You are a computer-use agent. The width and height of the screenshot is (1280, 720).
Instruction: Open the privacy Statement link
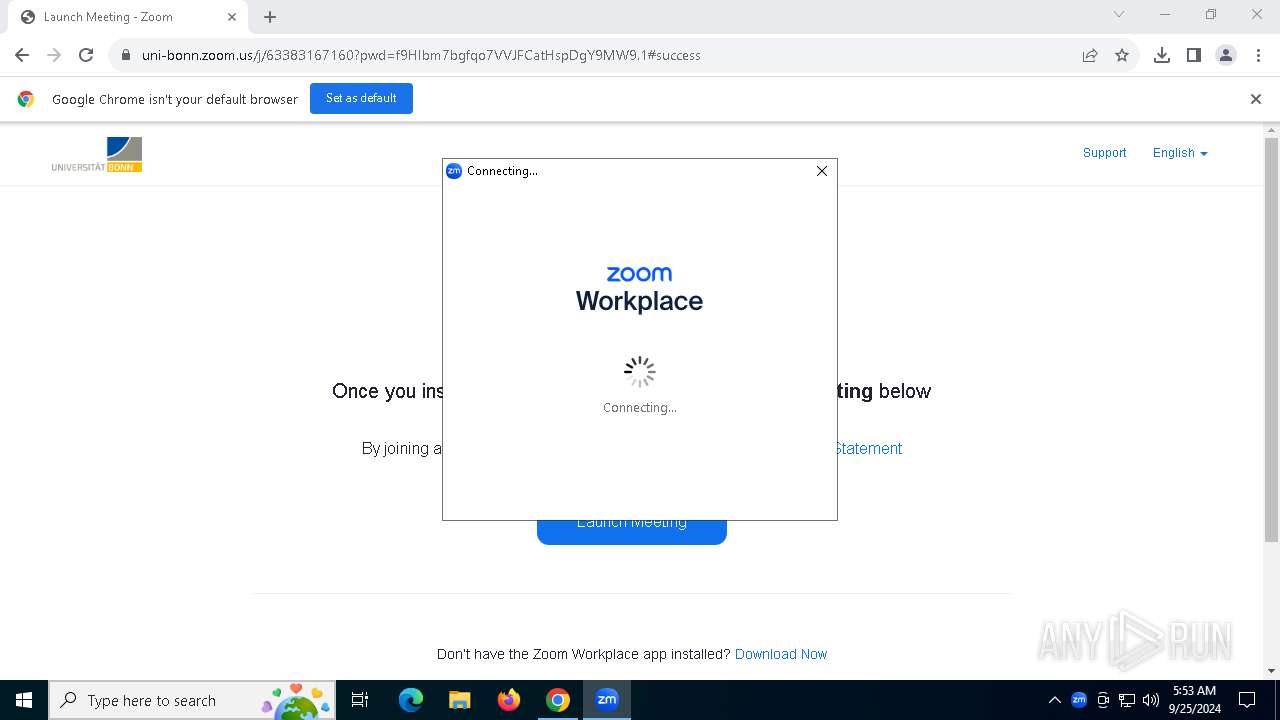[x=868, y=448]
